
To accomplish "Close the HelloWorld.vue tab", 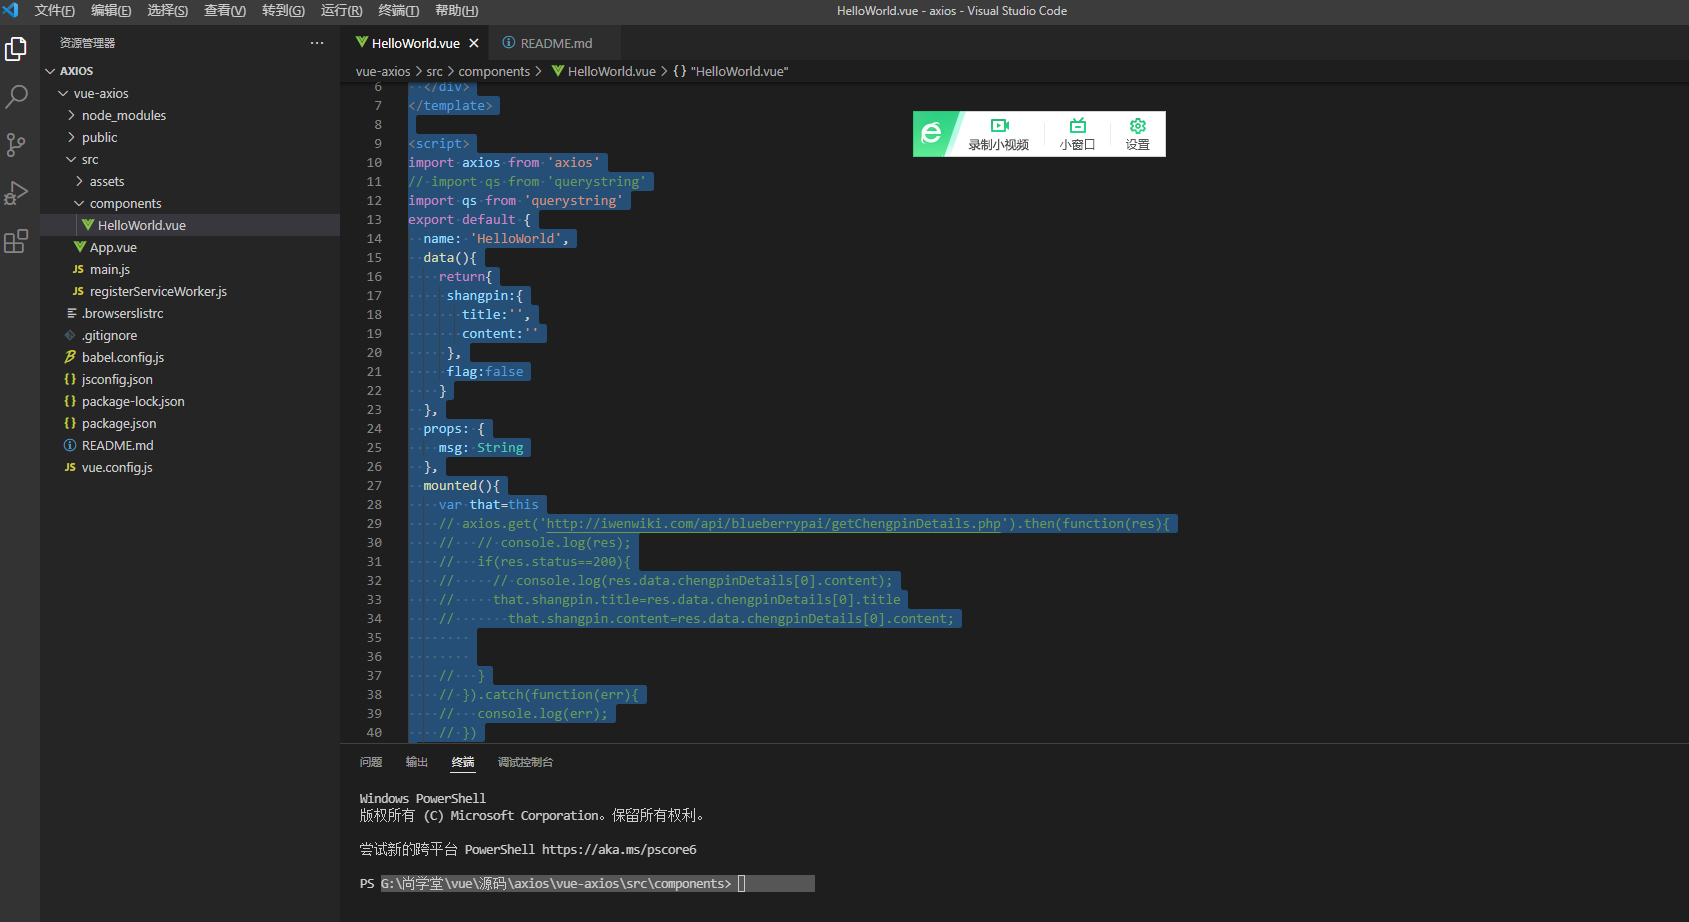I will 474,43.
